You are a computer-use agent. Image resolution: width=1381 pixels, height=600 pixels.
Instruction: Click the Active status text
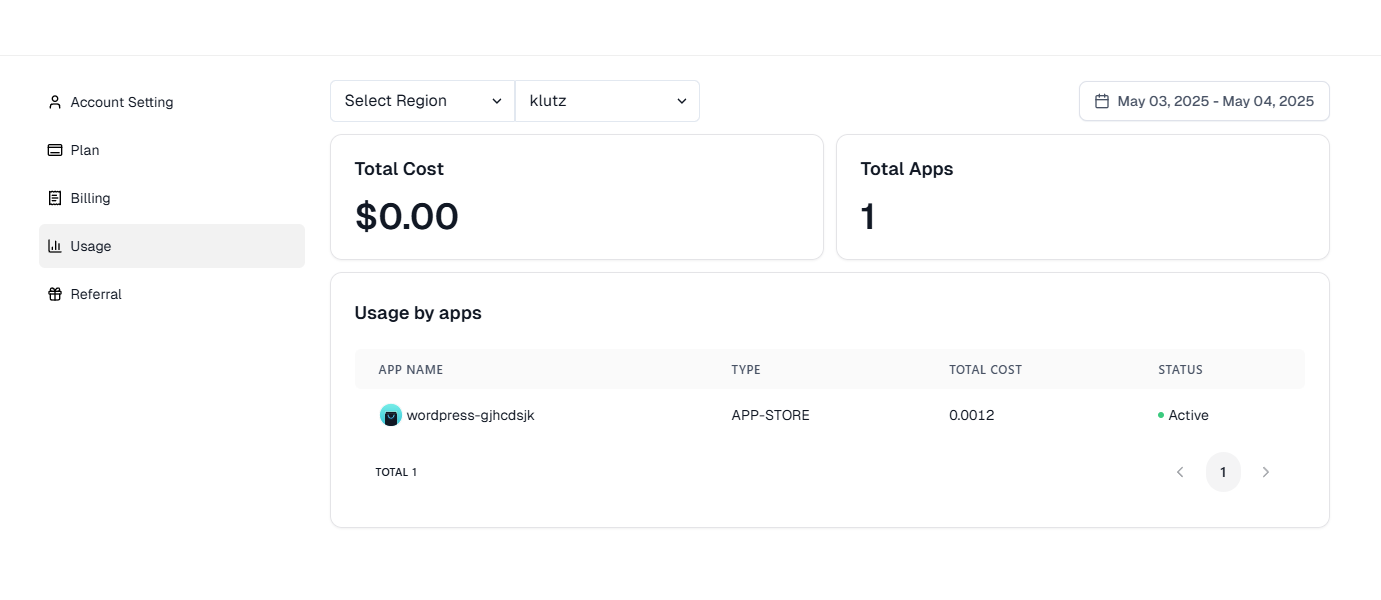pyautogui.click(x=1189, y=415)
